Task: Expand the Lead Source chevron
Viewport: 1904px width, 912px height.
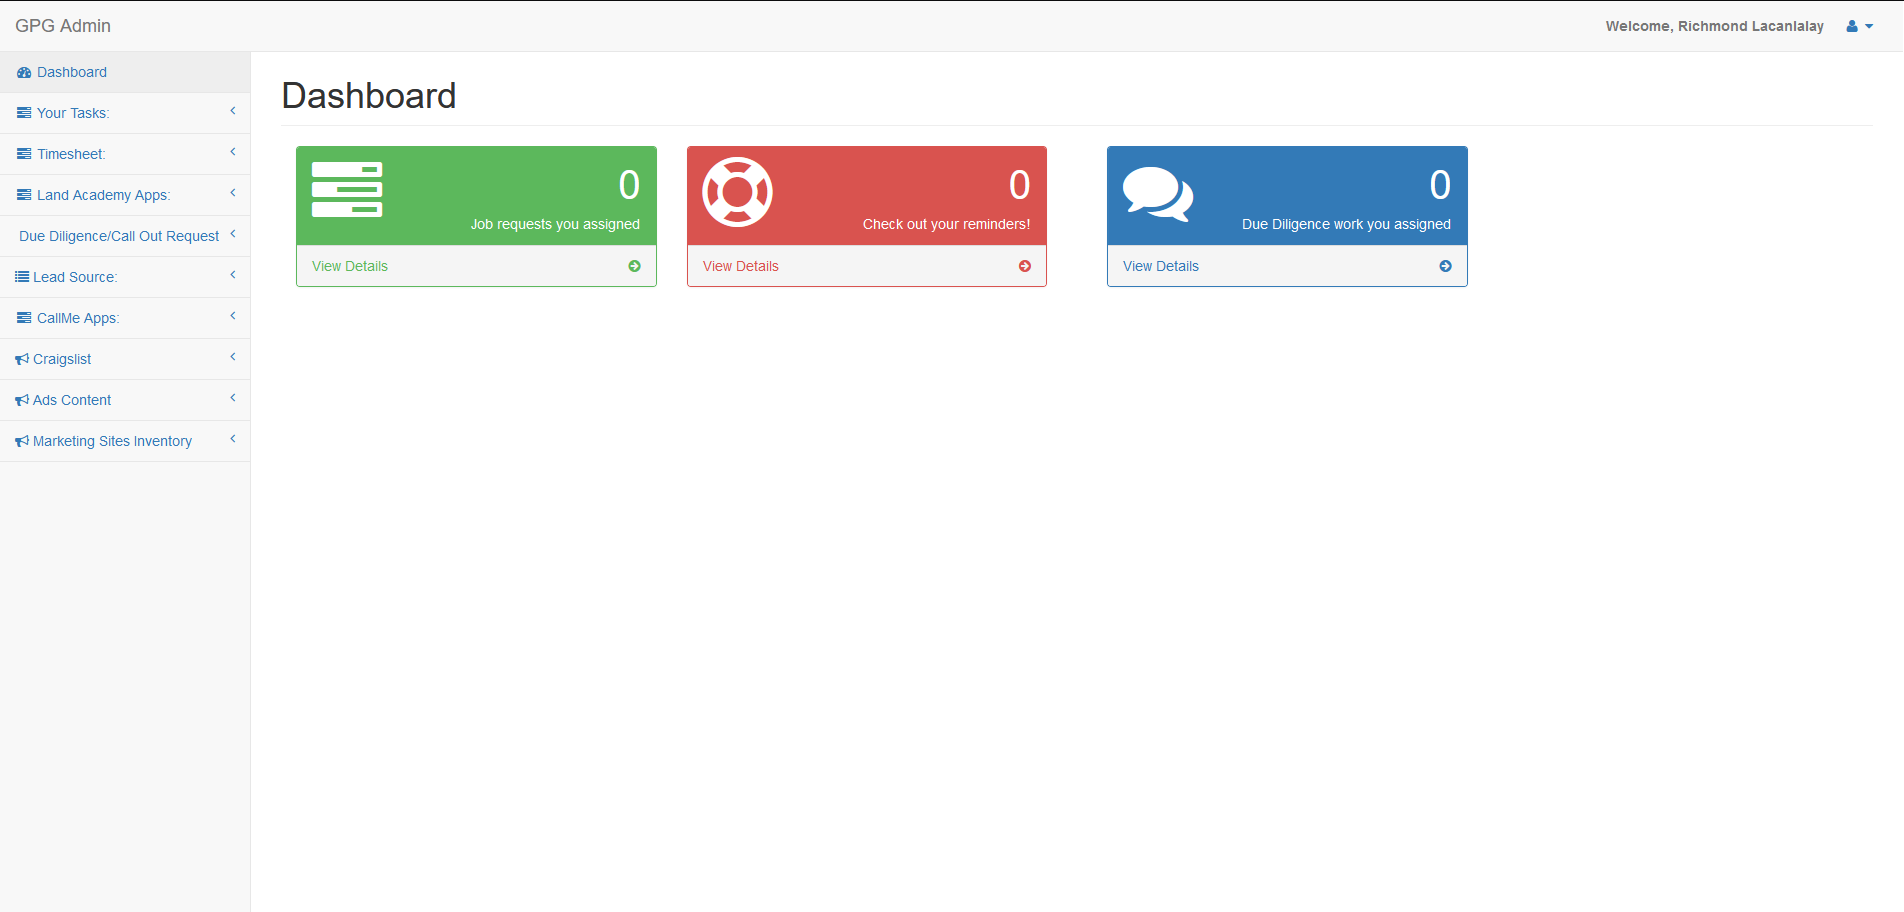Action: tap(233, 275)
